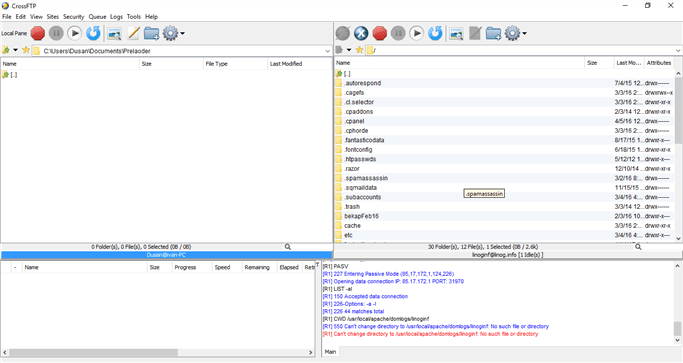Open the Sites menu
Image resolution: width=683 pixels, height=363 pixels.
53,17
